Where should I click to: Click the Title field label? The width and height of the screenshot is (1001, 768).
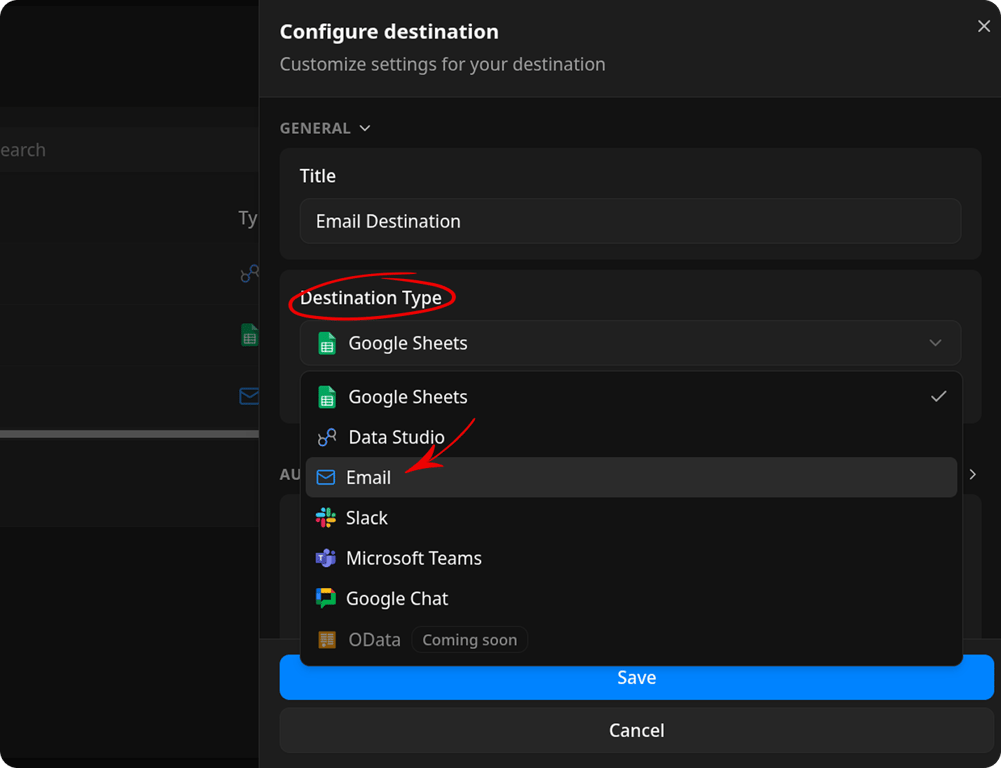318,176
